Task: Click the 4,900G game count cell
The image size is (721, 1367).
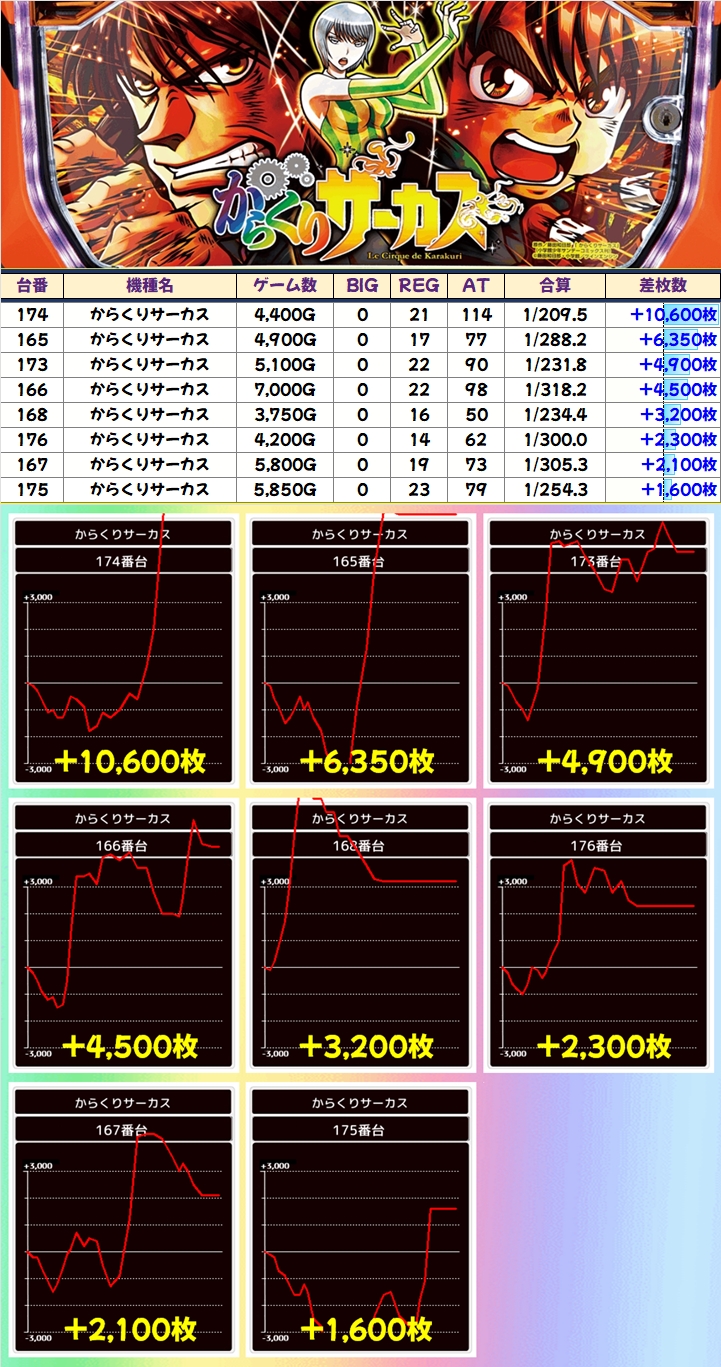Action: pos(286,339)
